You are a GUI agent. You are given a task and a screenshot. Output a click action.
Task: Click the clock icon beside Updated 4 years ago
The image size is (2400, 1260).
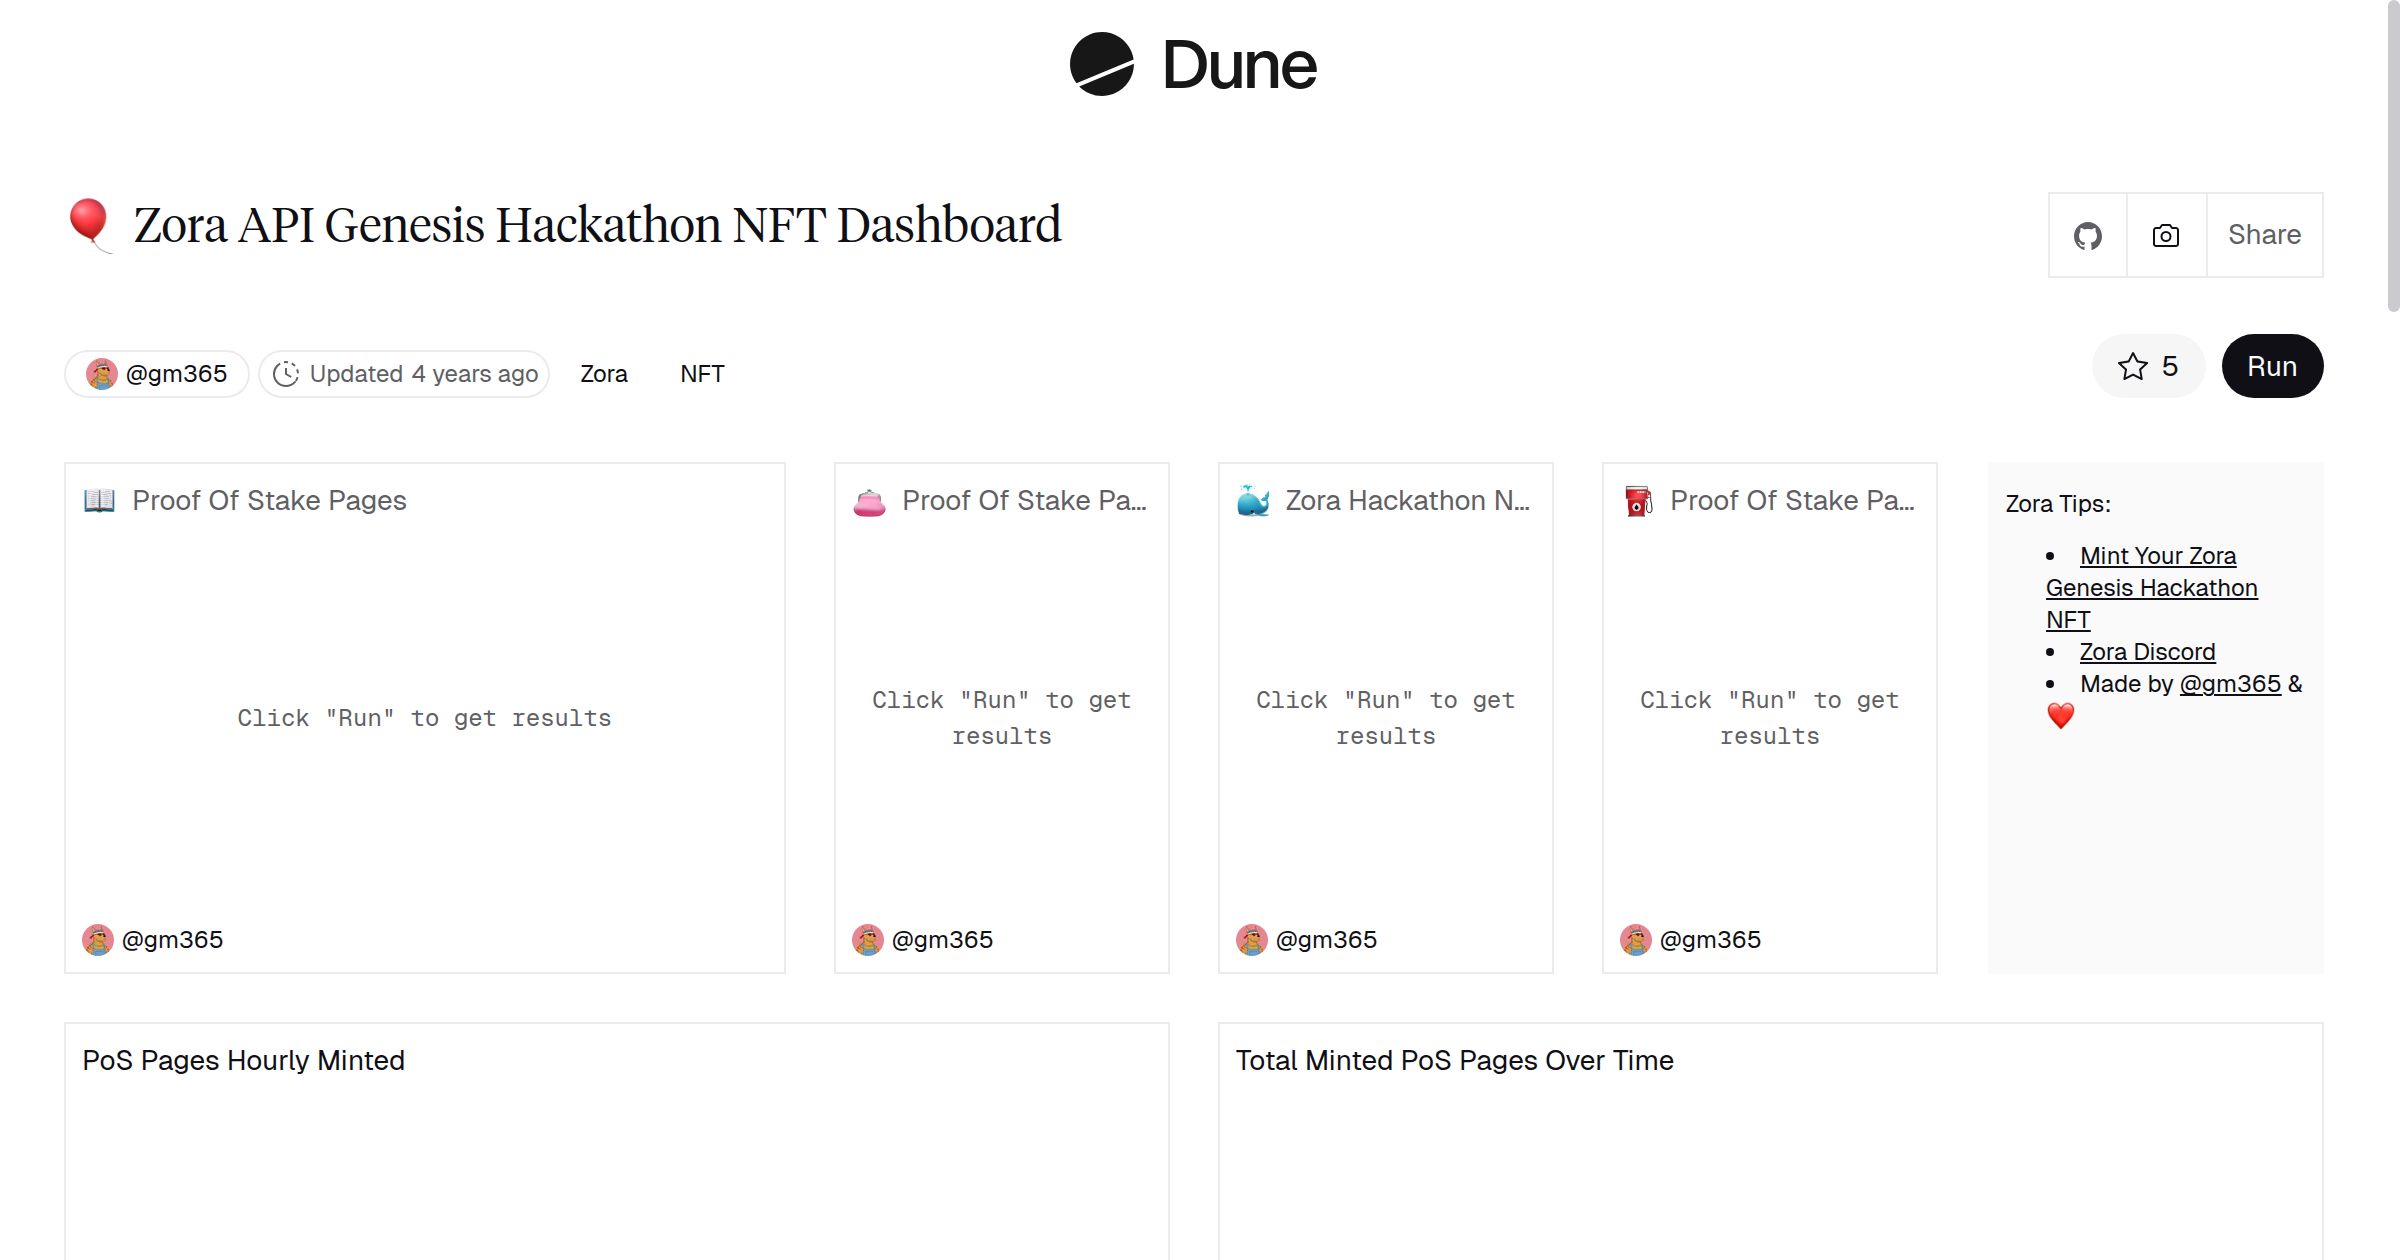286,373
